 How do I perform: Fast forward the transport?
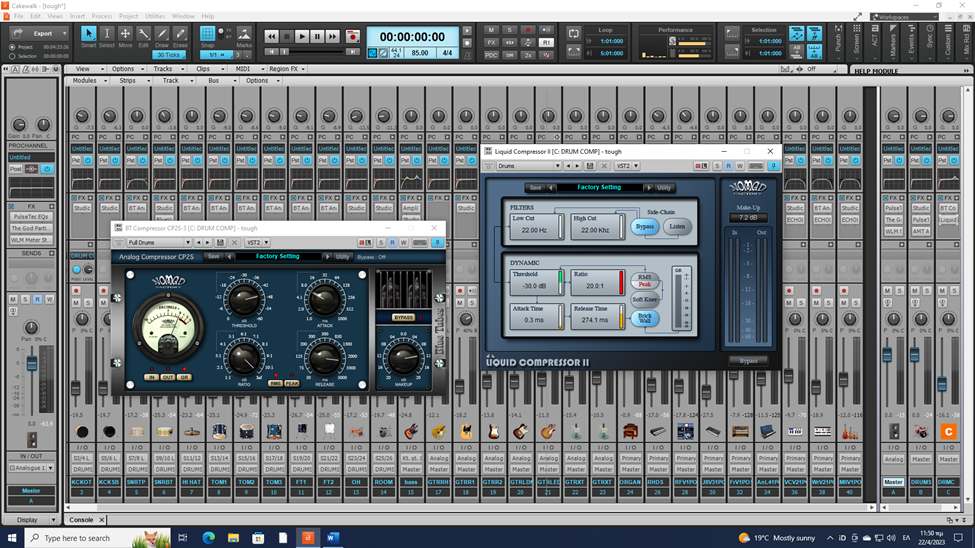pyautogui.click(x=333, y=37)
